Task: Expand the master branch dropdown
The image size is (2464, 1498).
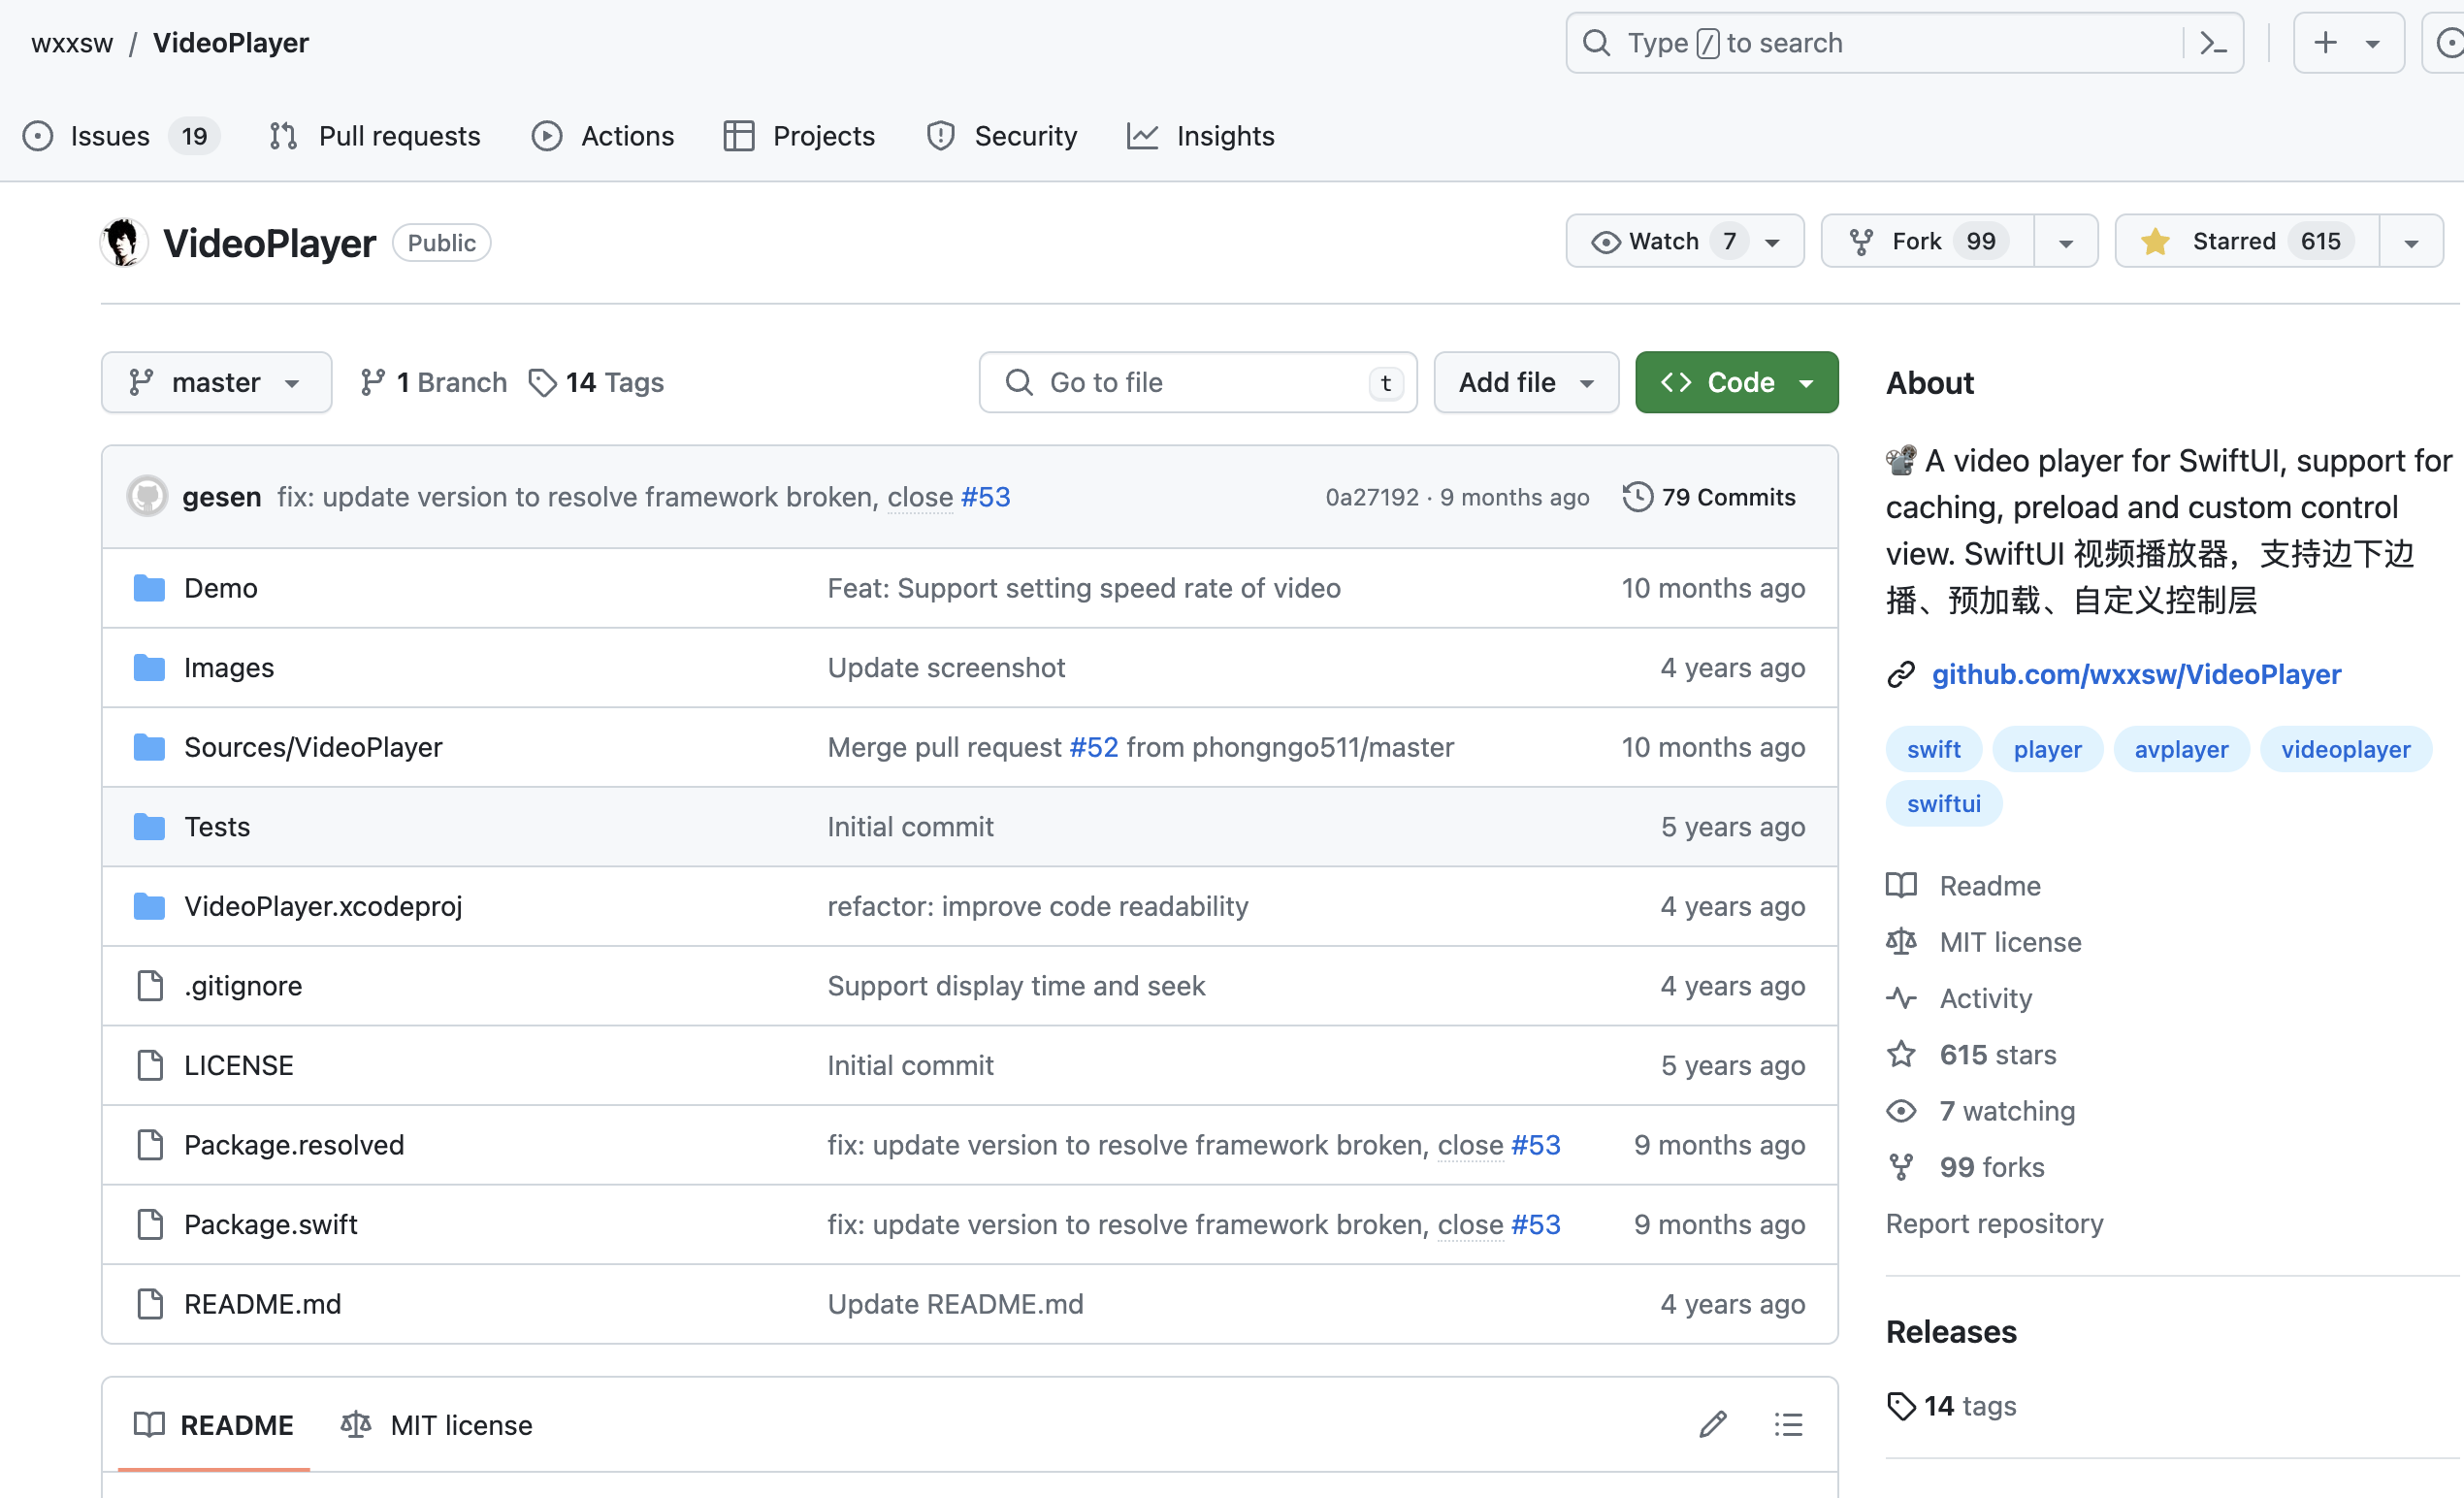Action: 216,382
